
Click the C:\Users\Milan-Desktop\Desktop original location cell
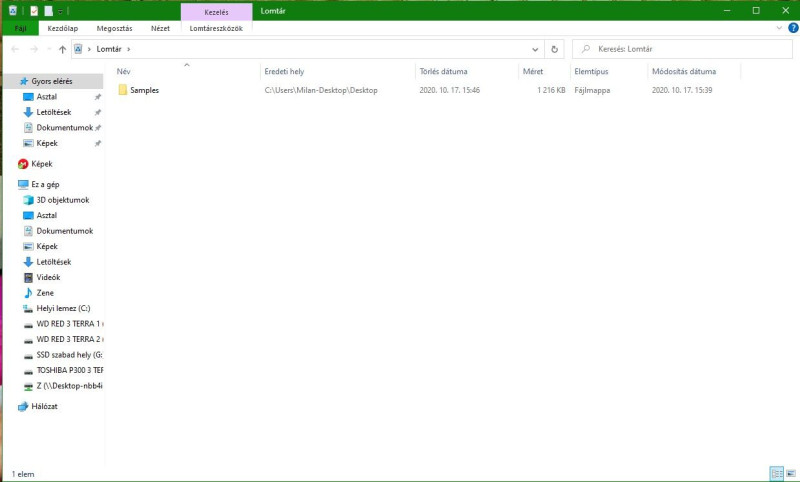click(321, 90)
